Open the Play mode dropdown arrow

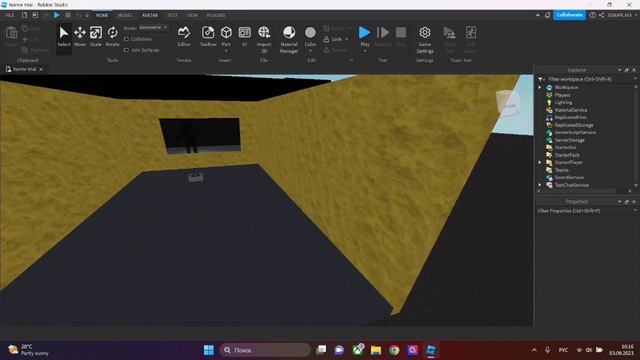click(x=364, y=51)
